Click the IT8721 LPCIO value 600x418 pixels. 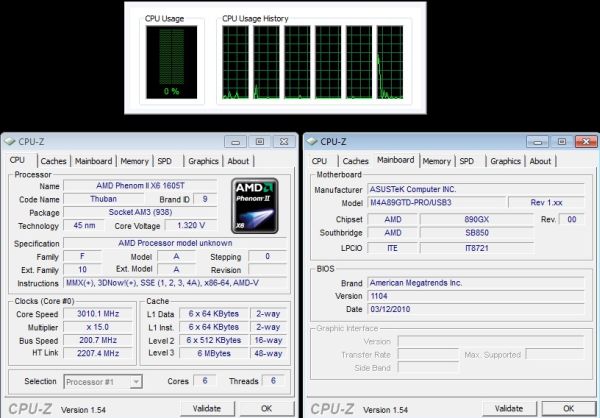pos(476,248)
